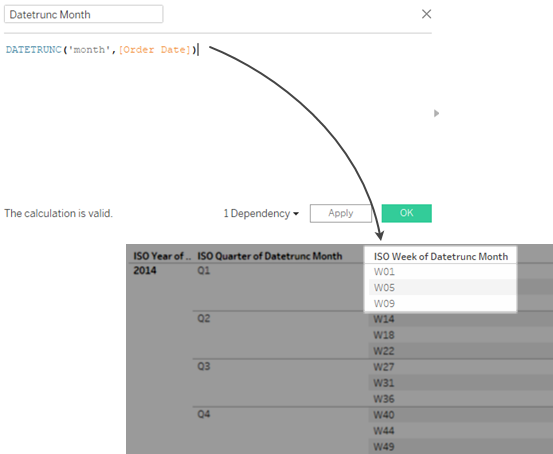Select the ISO Quarter of Datetrunc Month header

click(270, 256)
